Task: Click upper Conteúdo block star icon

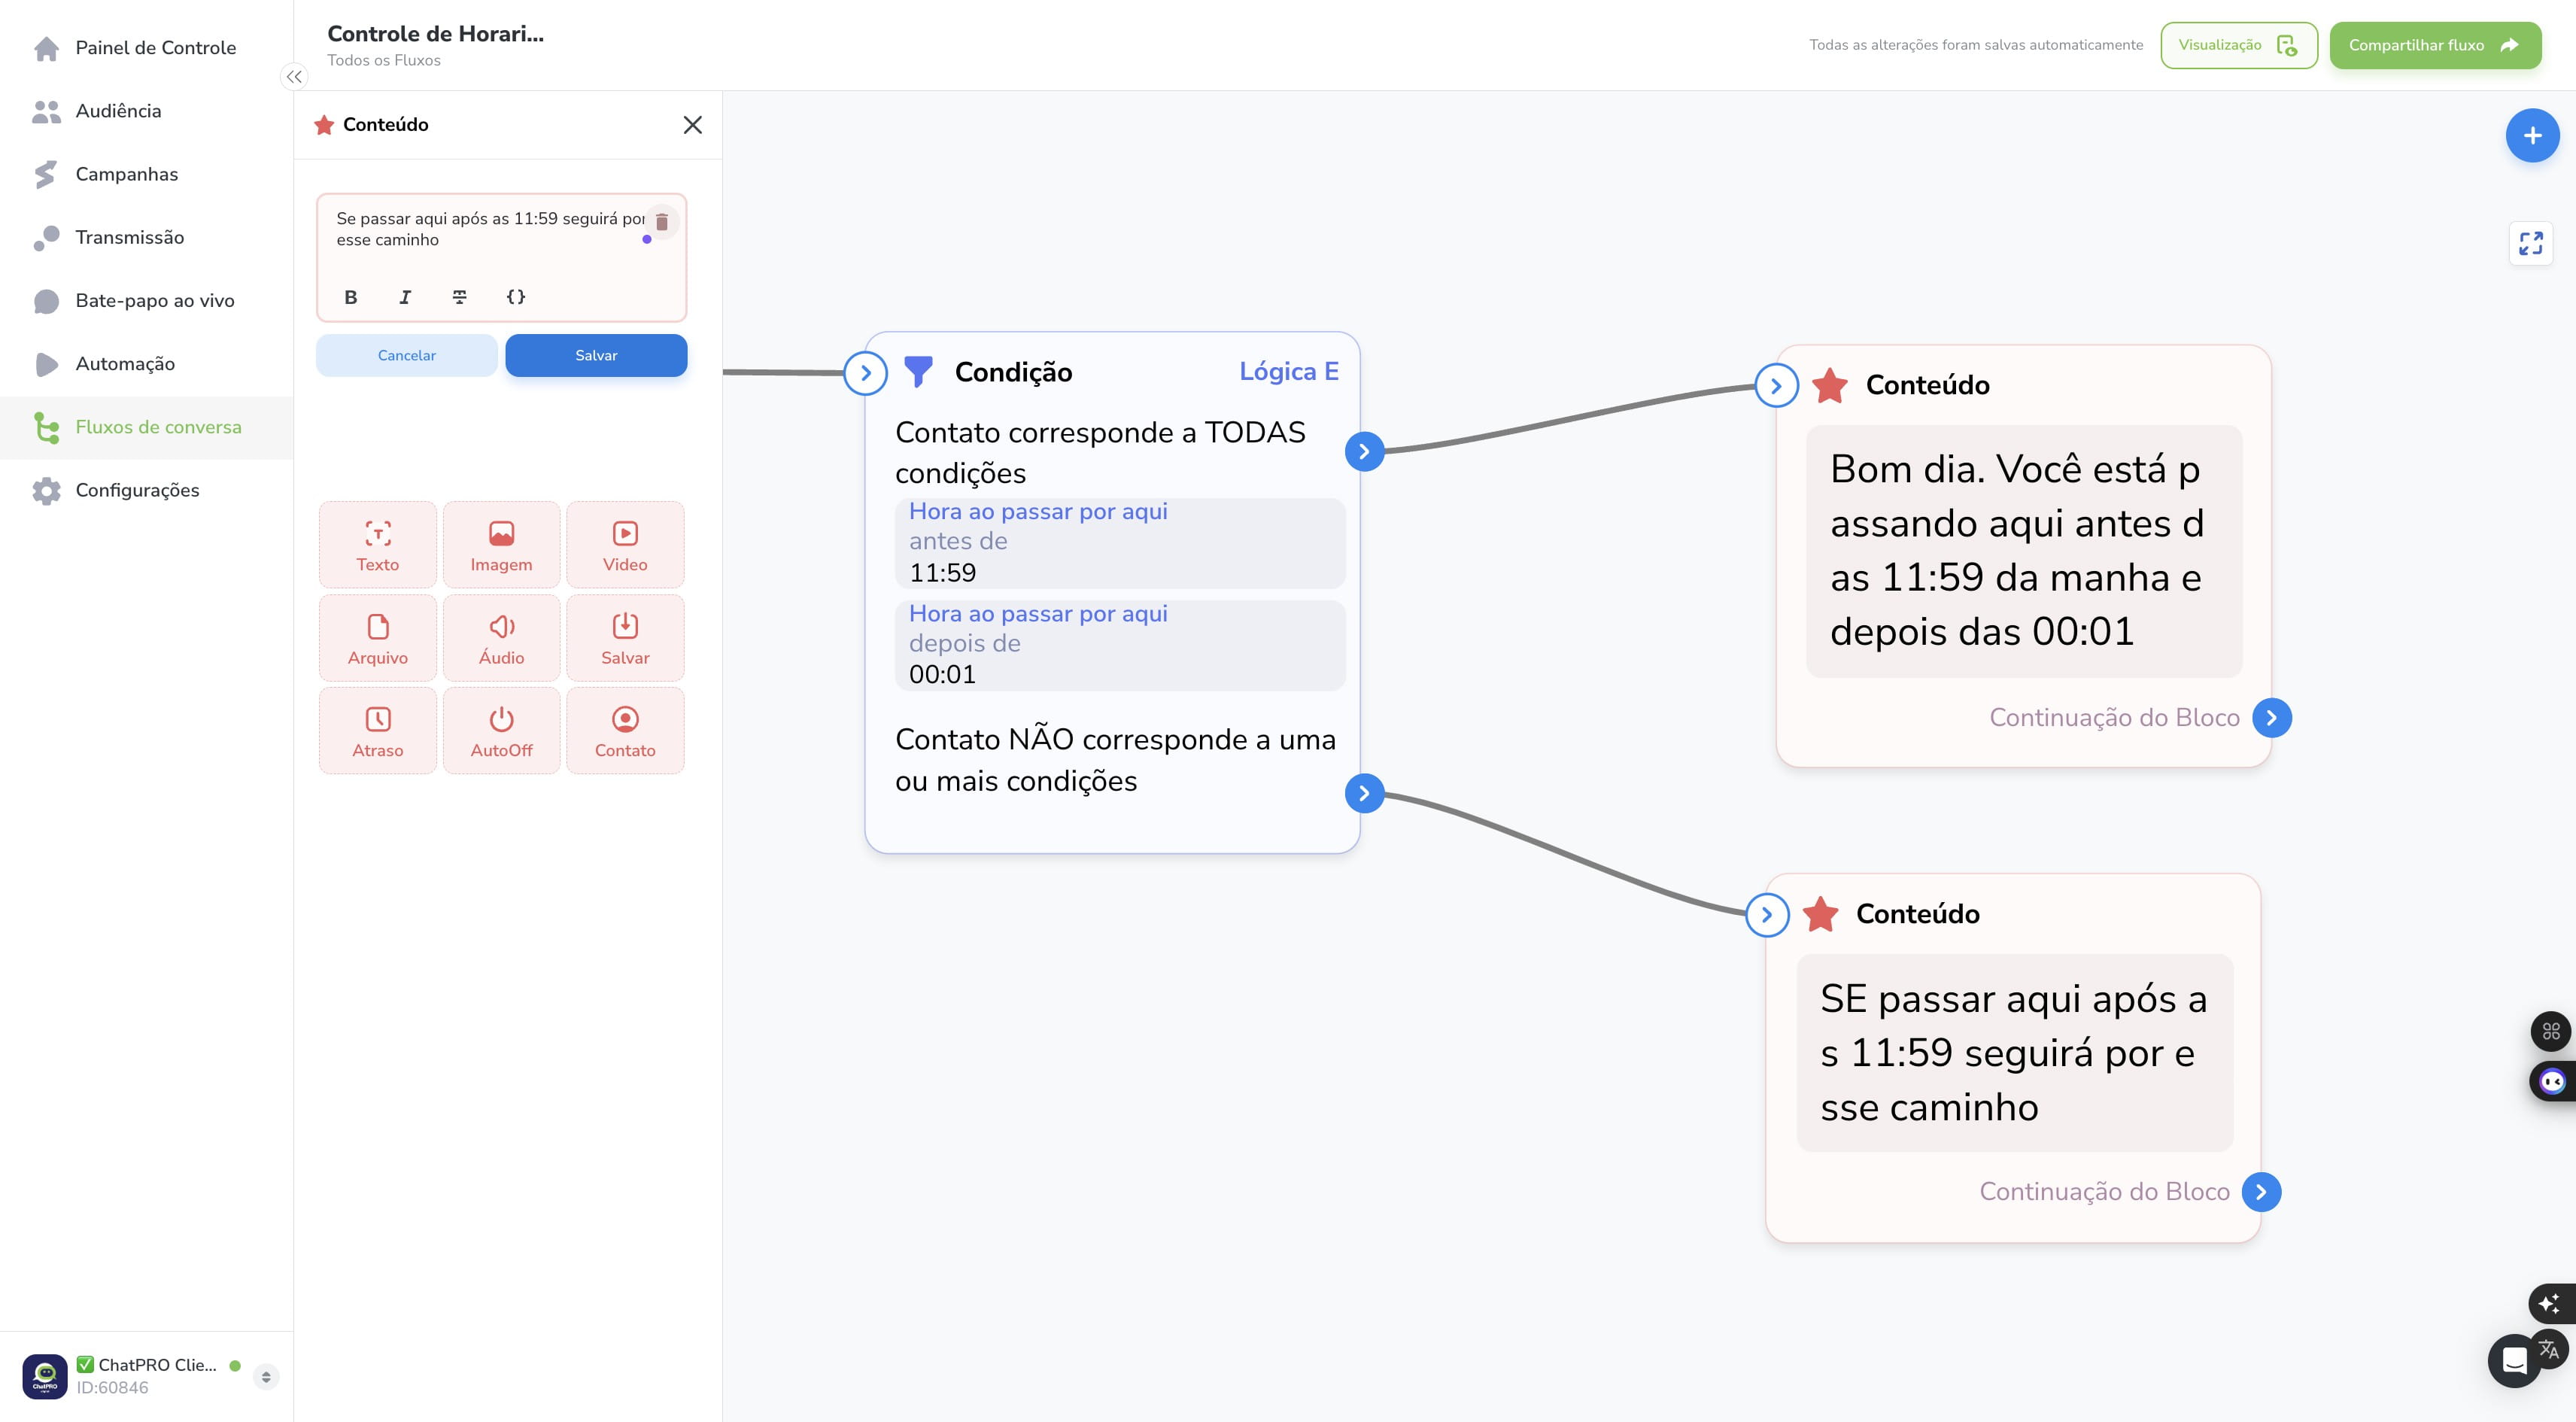Action: click(x=1829, y=385)
